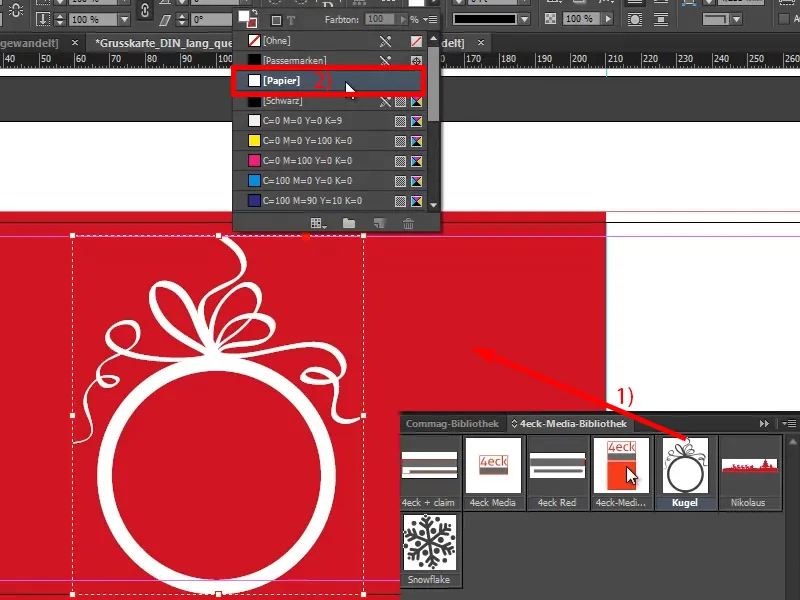Click the swatches list scroll up arrow
The height and width of the screenshot is (600, 800).
pos(434,39)
